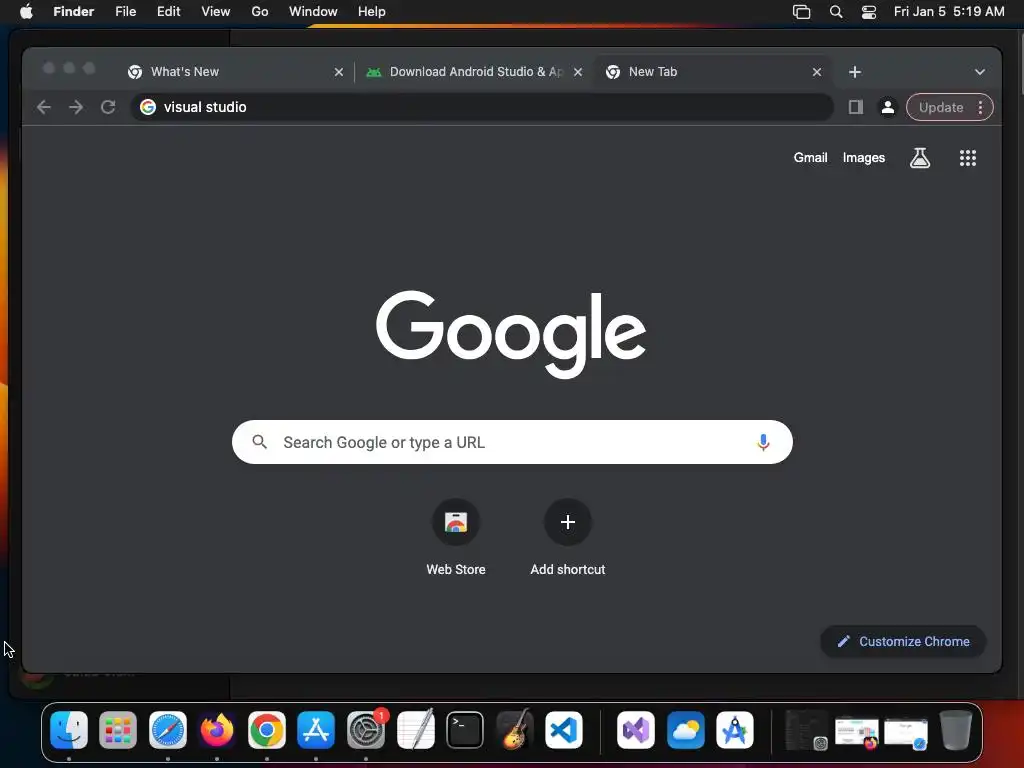Open the Finder menu
1024x768 pixels.
point(74,11)
